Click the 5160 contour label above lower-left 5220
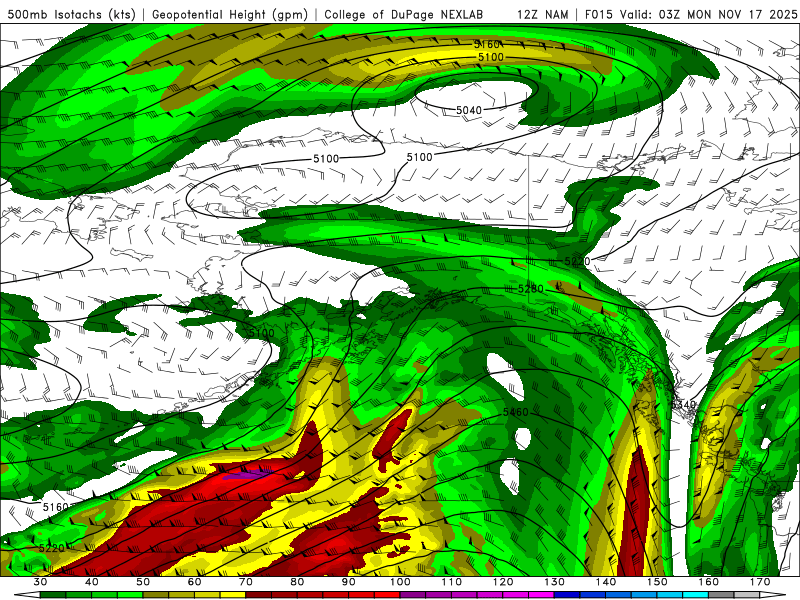The height and width of the screenshot is (600, 800). (x=55, y=507)
